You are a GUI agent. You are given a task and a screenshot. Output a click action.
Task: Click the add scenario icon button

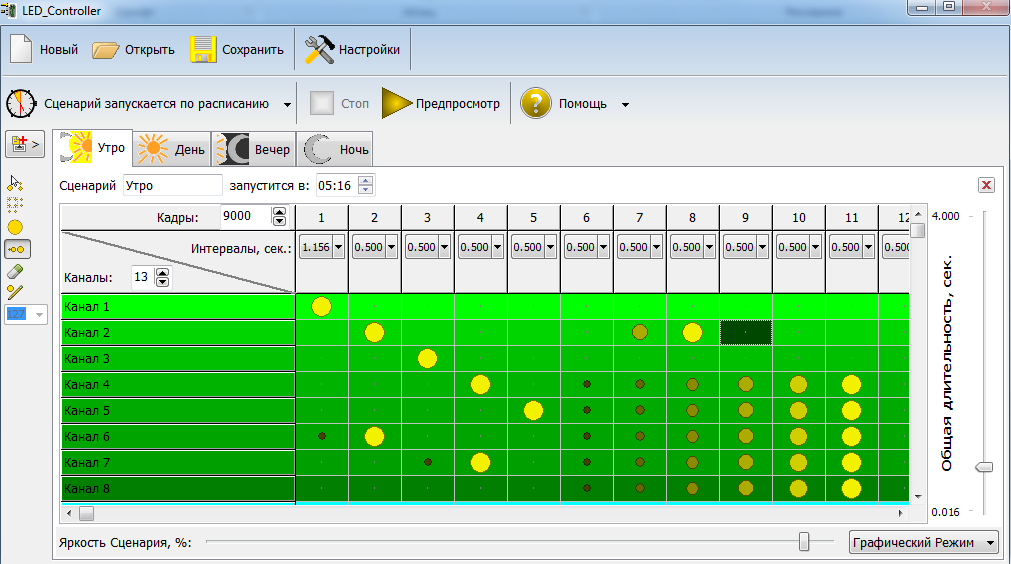tap(25, 144)
